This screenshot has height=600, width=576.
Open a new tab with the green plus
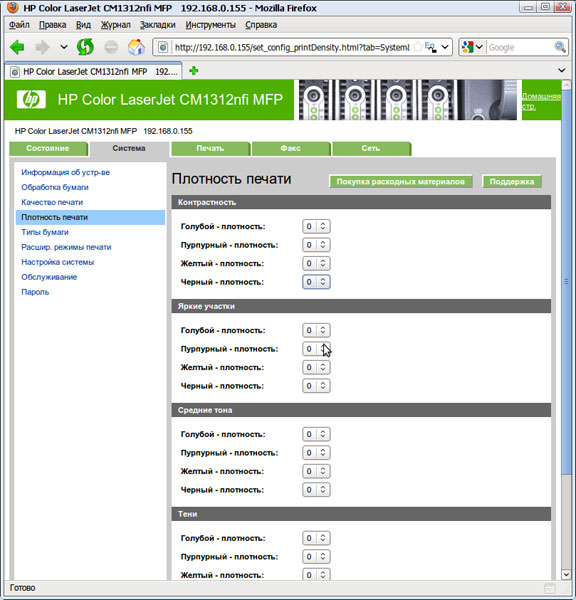point(194,70)
